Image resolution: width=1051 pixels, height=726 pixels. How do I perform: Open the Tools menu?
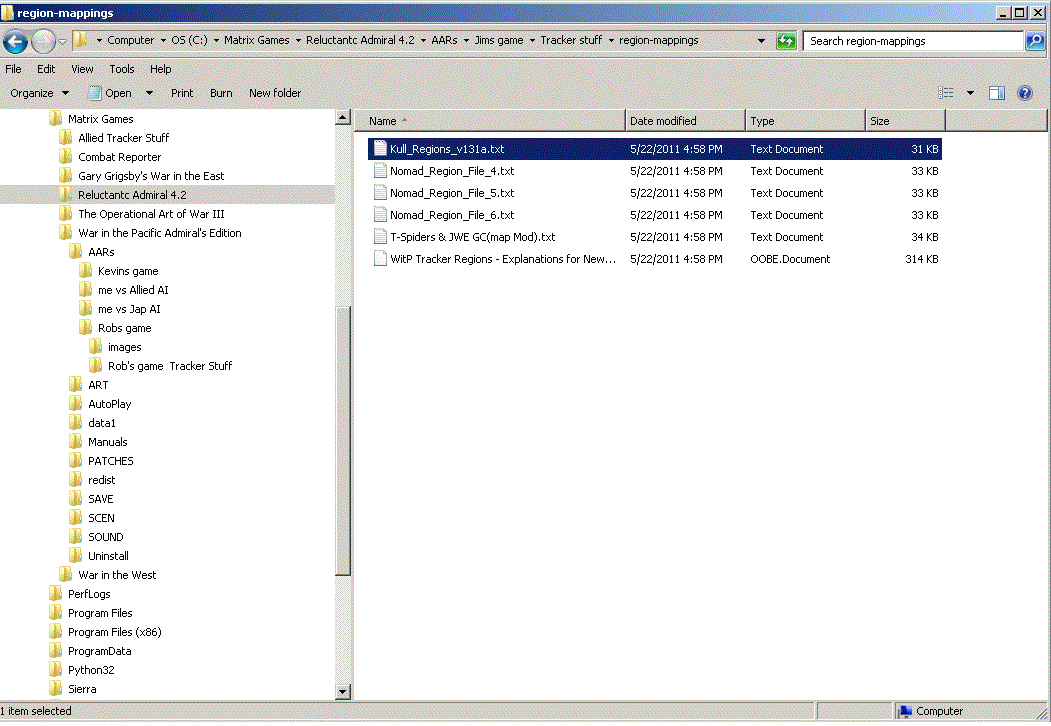click(122, 69)
